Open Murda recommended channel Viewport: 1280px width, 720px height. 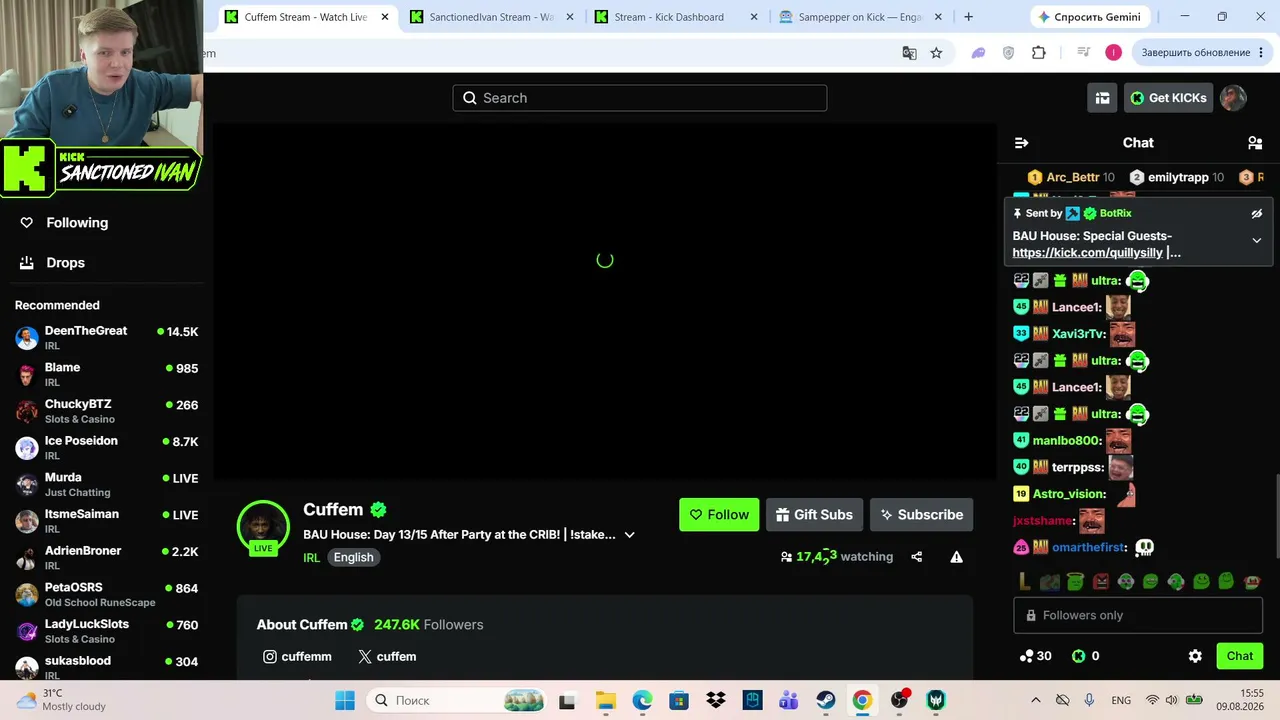click(x=107, y=484)
